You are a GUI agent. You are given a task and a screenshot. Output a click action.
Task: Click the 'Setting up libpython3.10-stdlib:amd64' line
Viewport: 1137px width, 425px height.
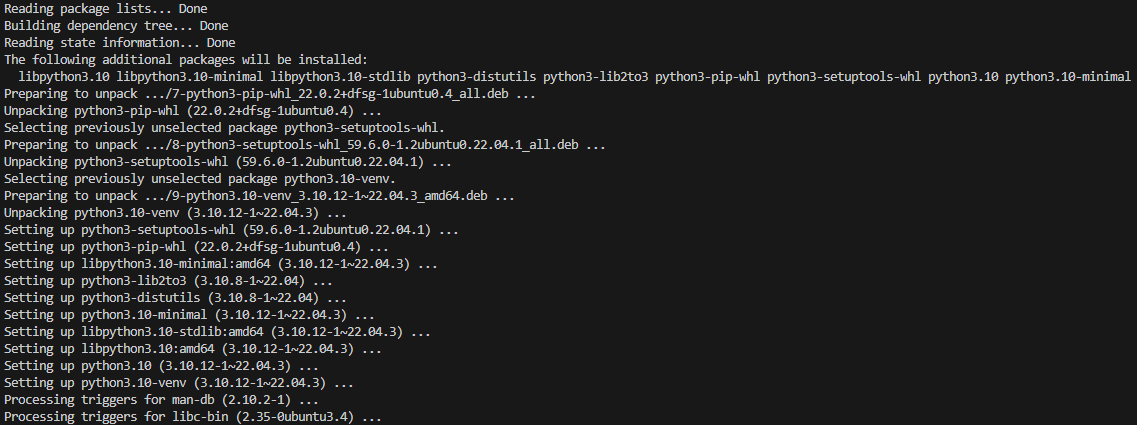coord(217,332)
